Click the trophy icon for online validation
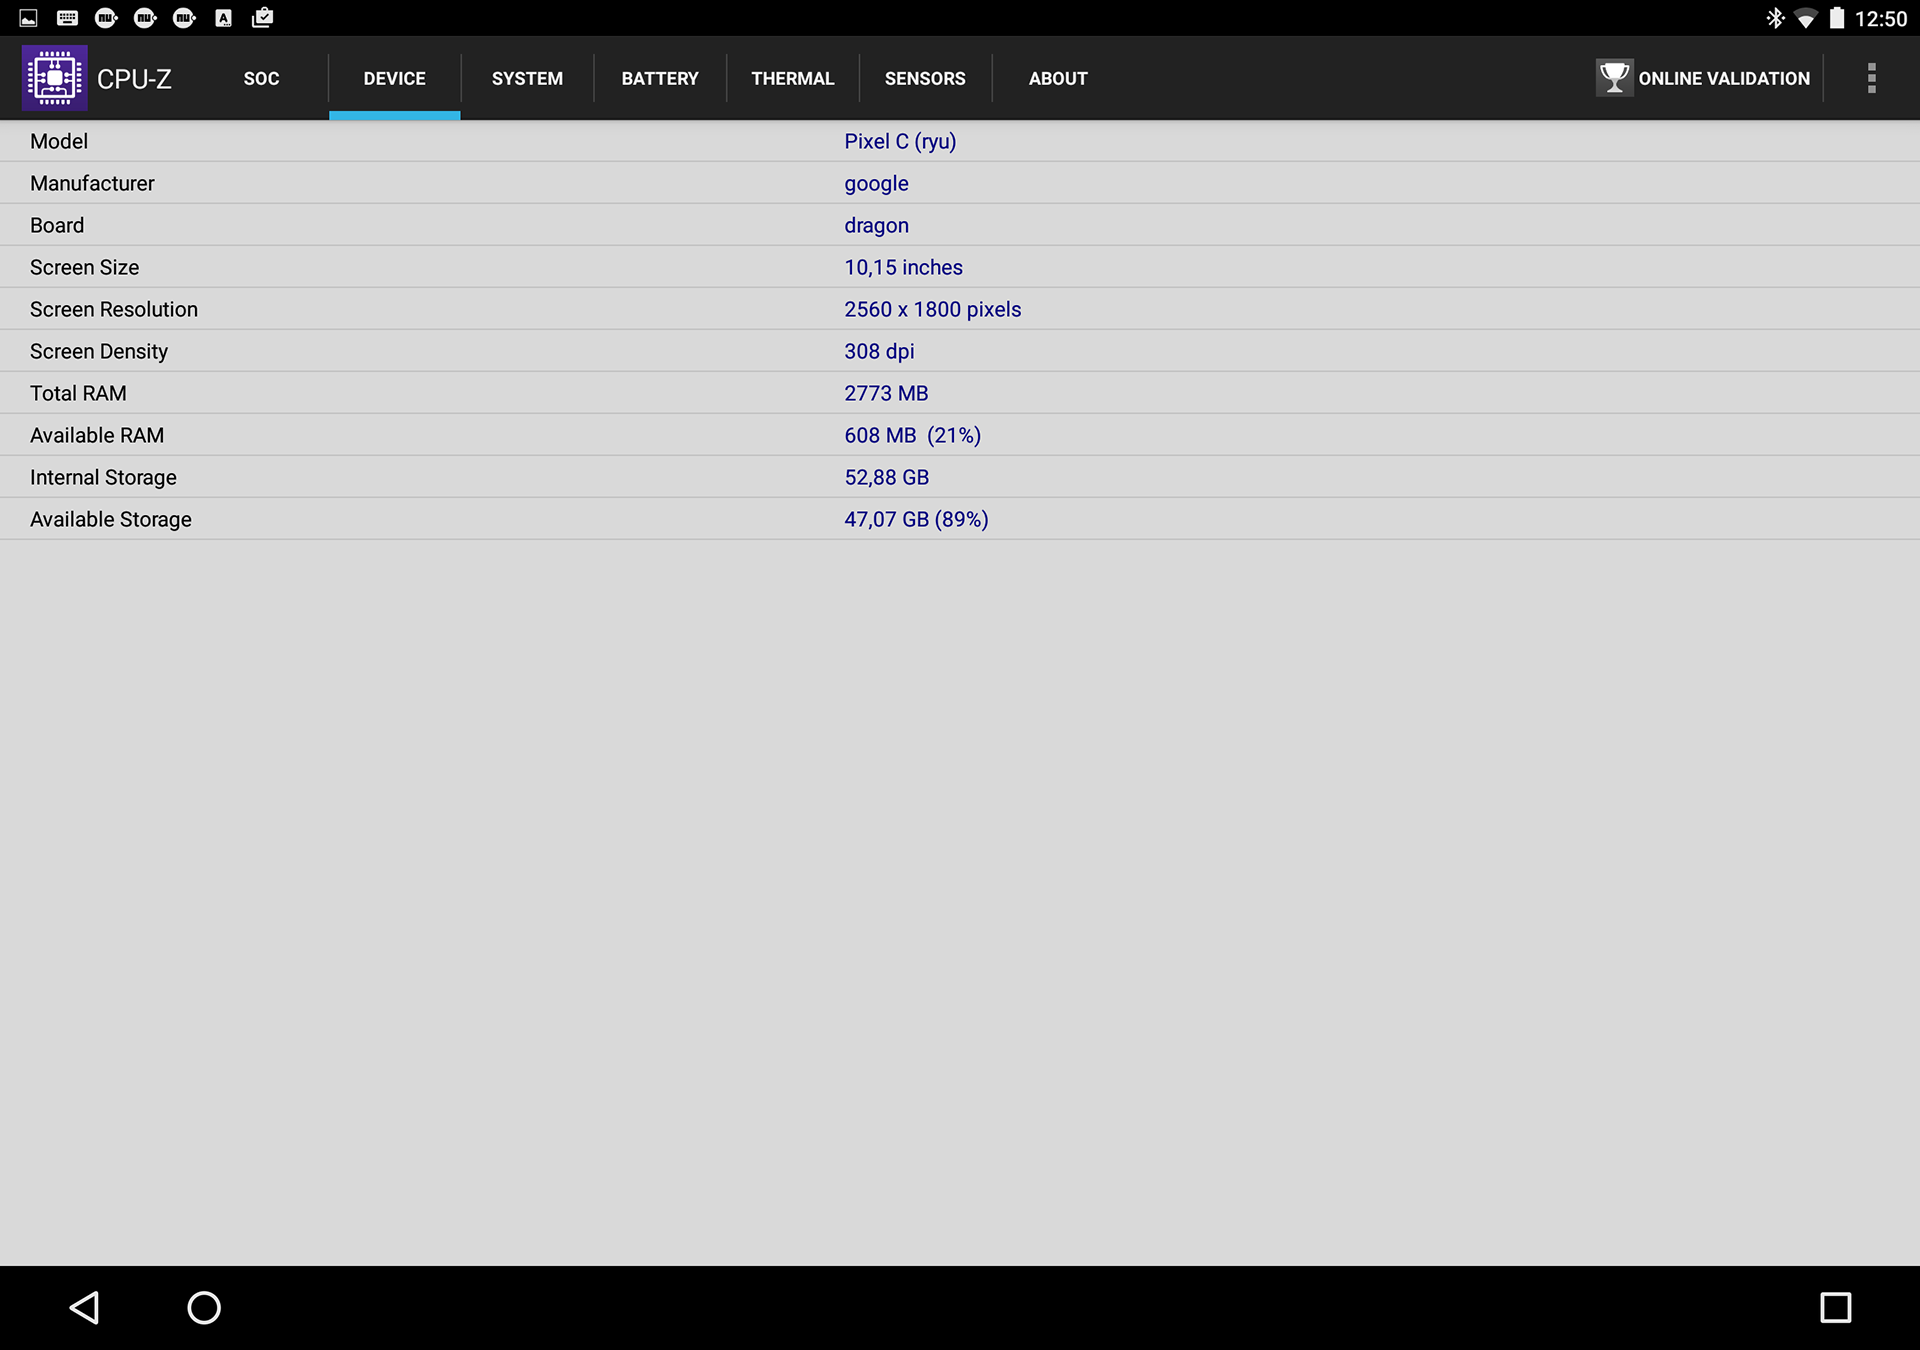 (1614, 78)
